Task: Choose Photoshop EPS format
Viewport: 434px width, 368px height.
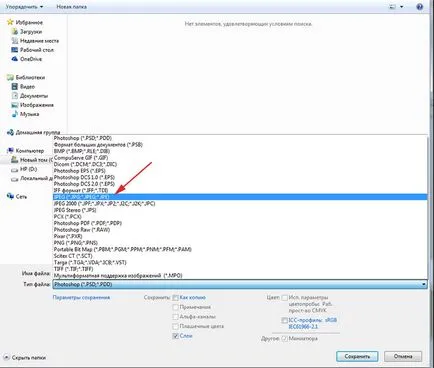Action: pyautogui.click(x=240, y=171)
